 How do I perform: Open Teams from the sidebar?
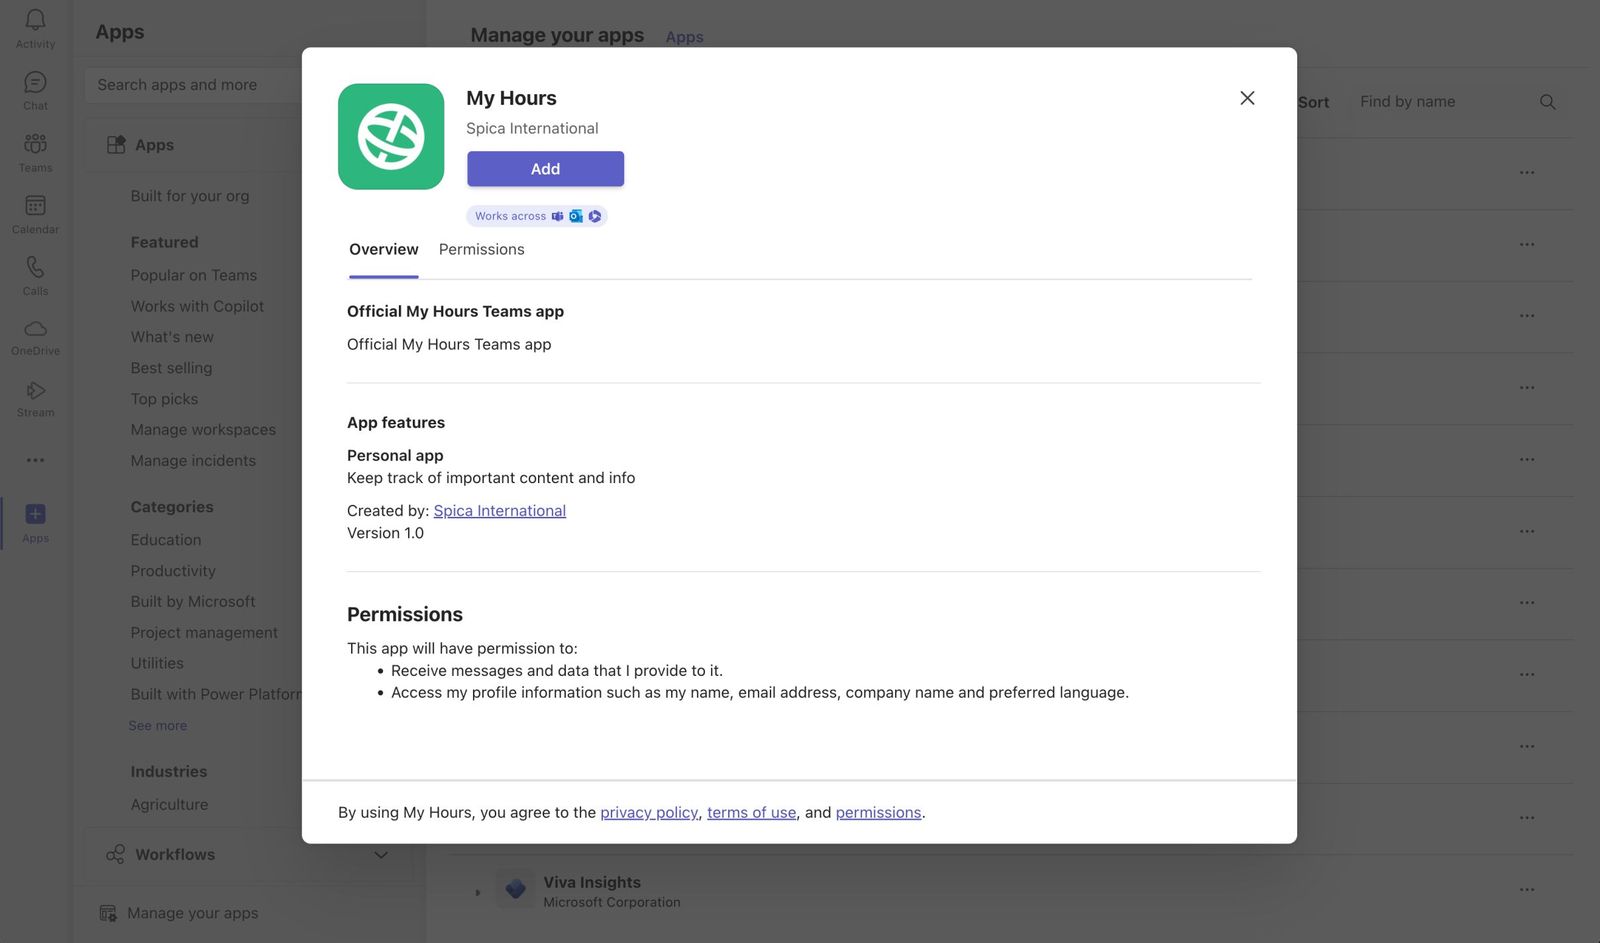[35, 148]
